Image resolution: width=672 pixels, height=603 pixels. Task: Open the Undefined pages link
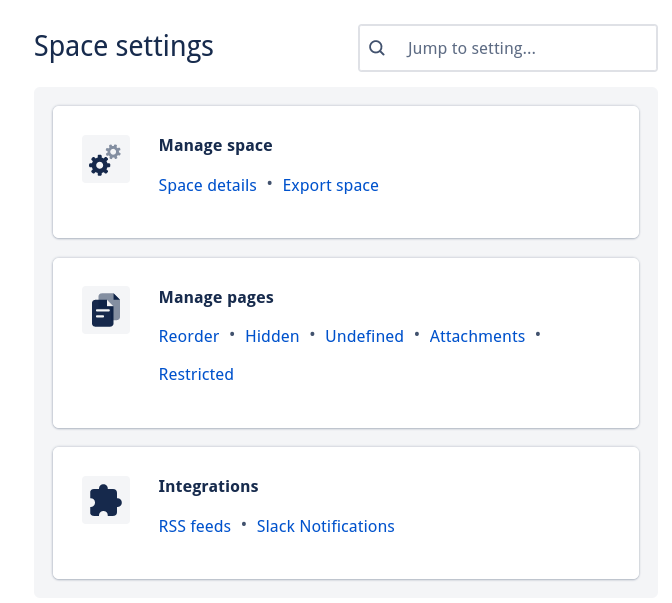364,336
